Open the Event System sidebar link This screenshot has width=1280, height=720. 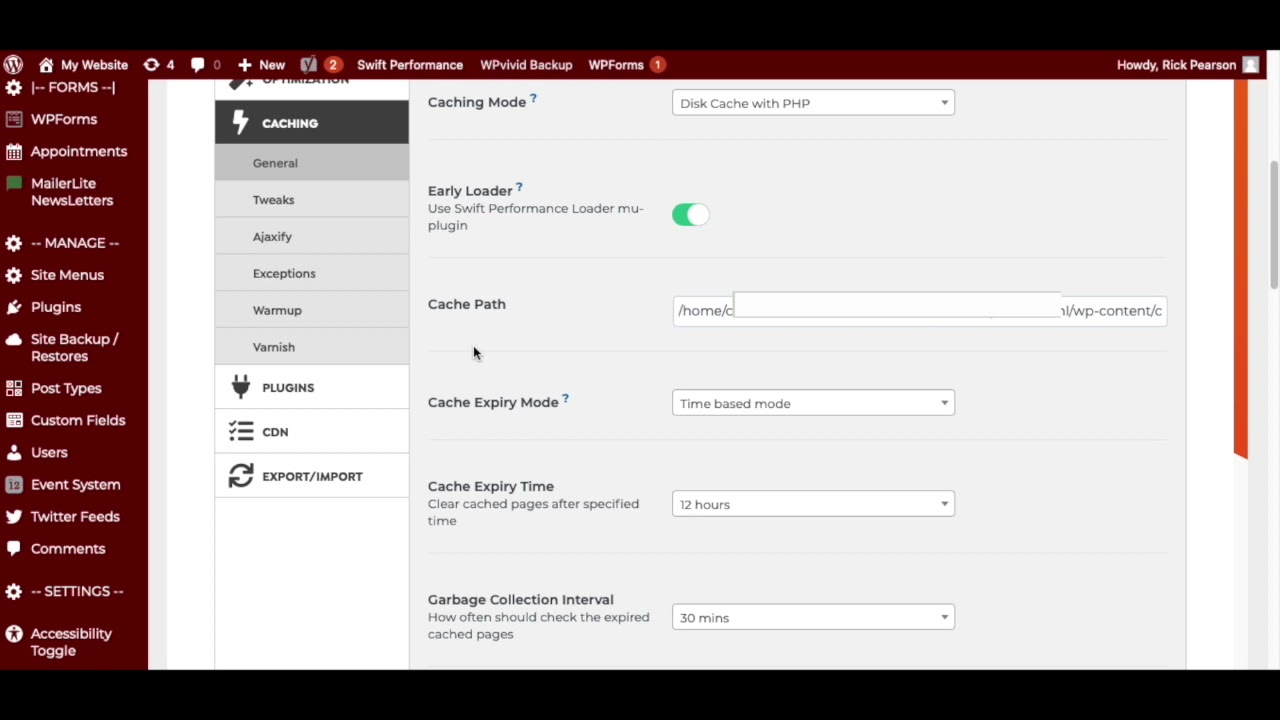click(x=75, y=485)
